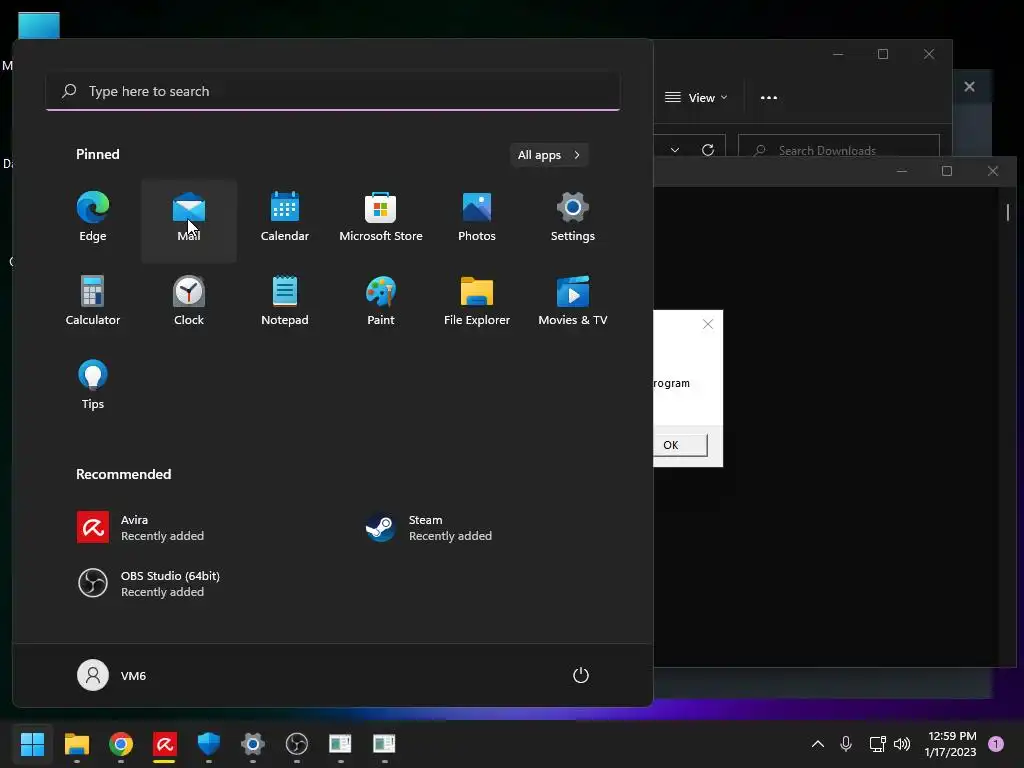This screenshot has height=768, width=1024.
Task: Open the Paint app
Action: 381,301
